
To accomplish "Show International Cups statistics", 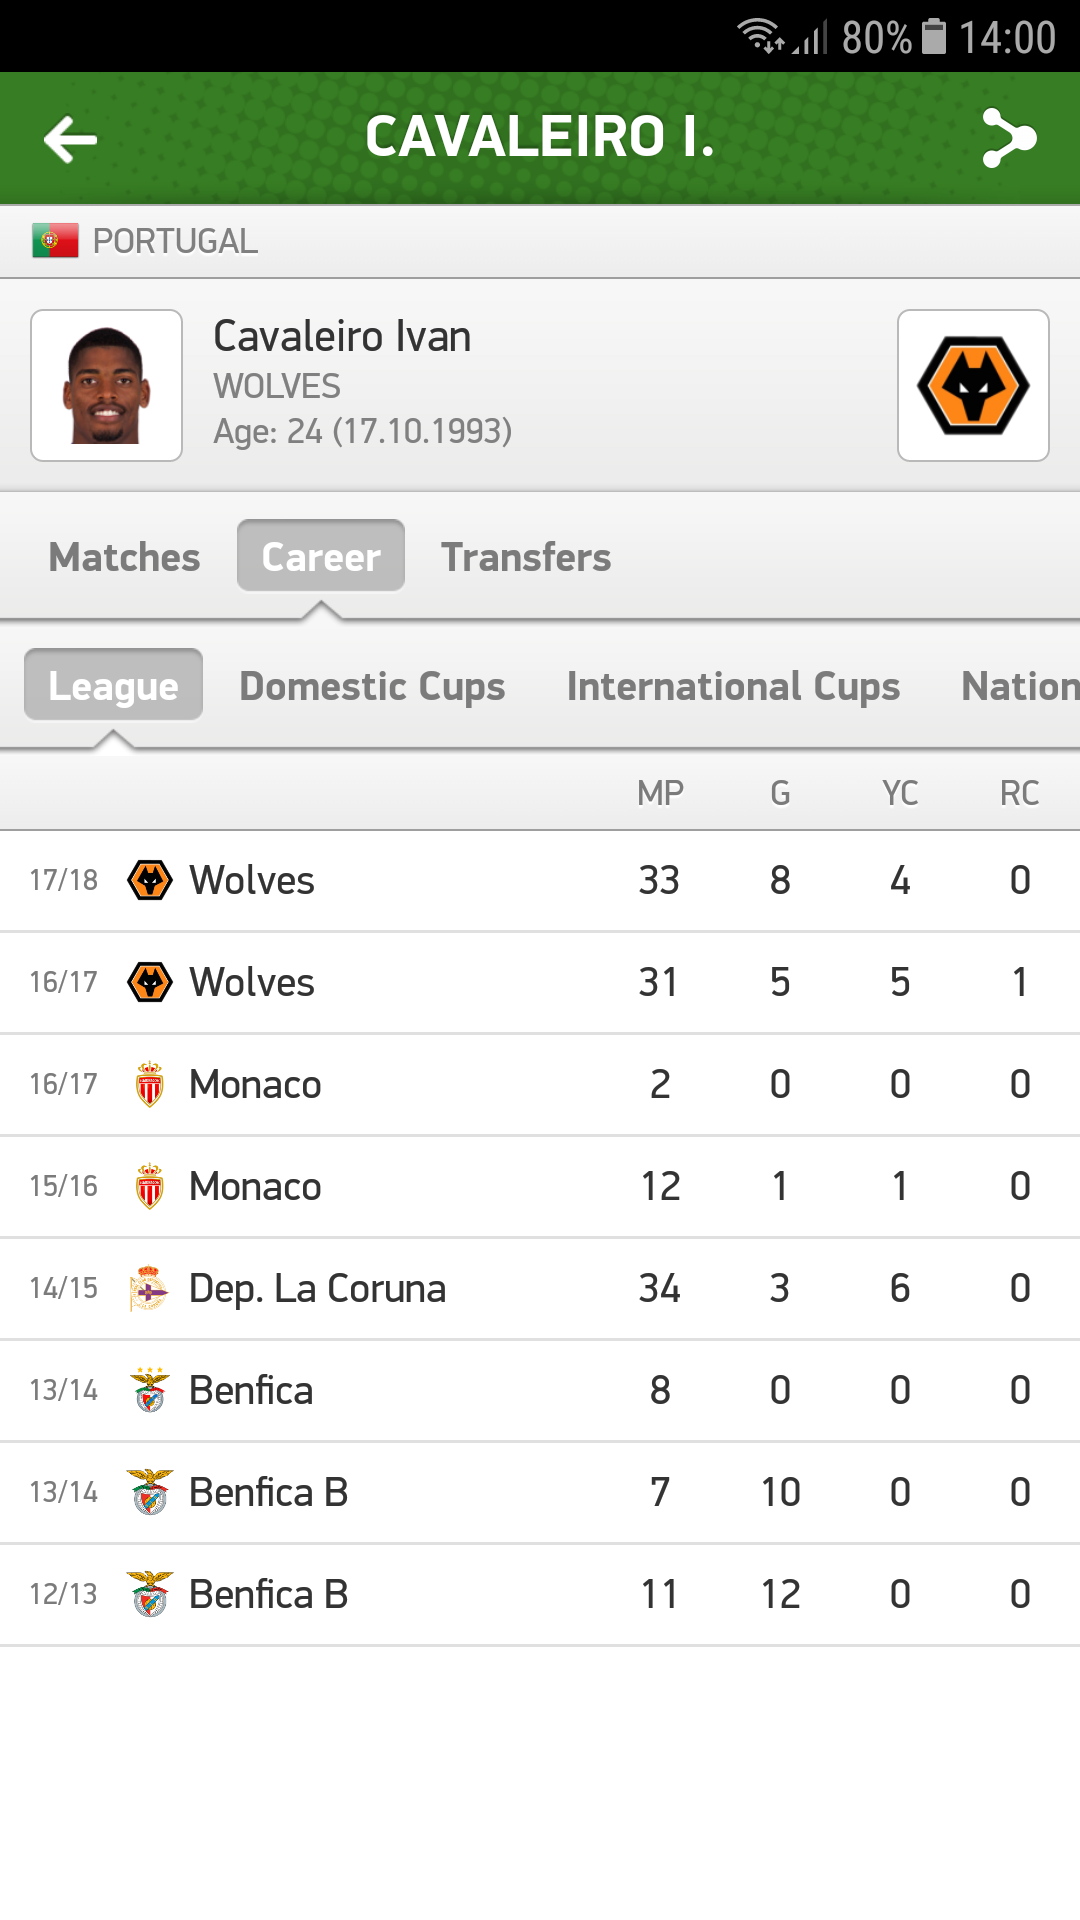I will click(733, 686).
